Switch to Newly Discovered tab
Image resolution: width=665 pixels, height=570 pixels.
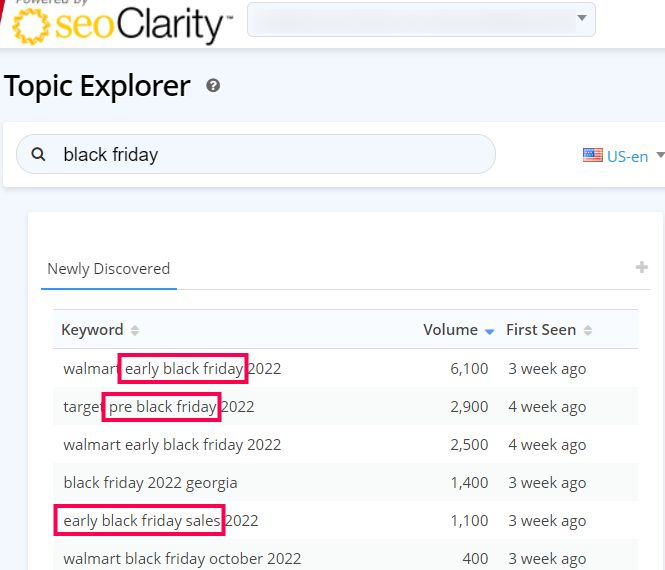click(x=109, y=269)
